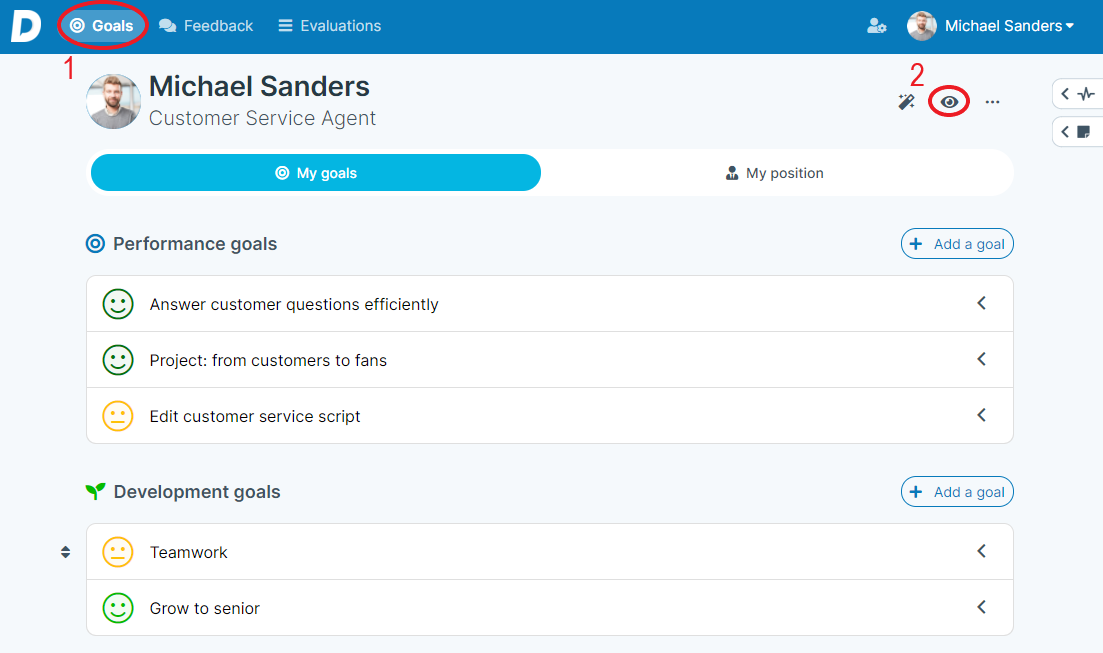Expand the Edit customer service script chevron
The width and height of the screenshot is (1103, 653).
click(981, 415)
